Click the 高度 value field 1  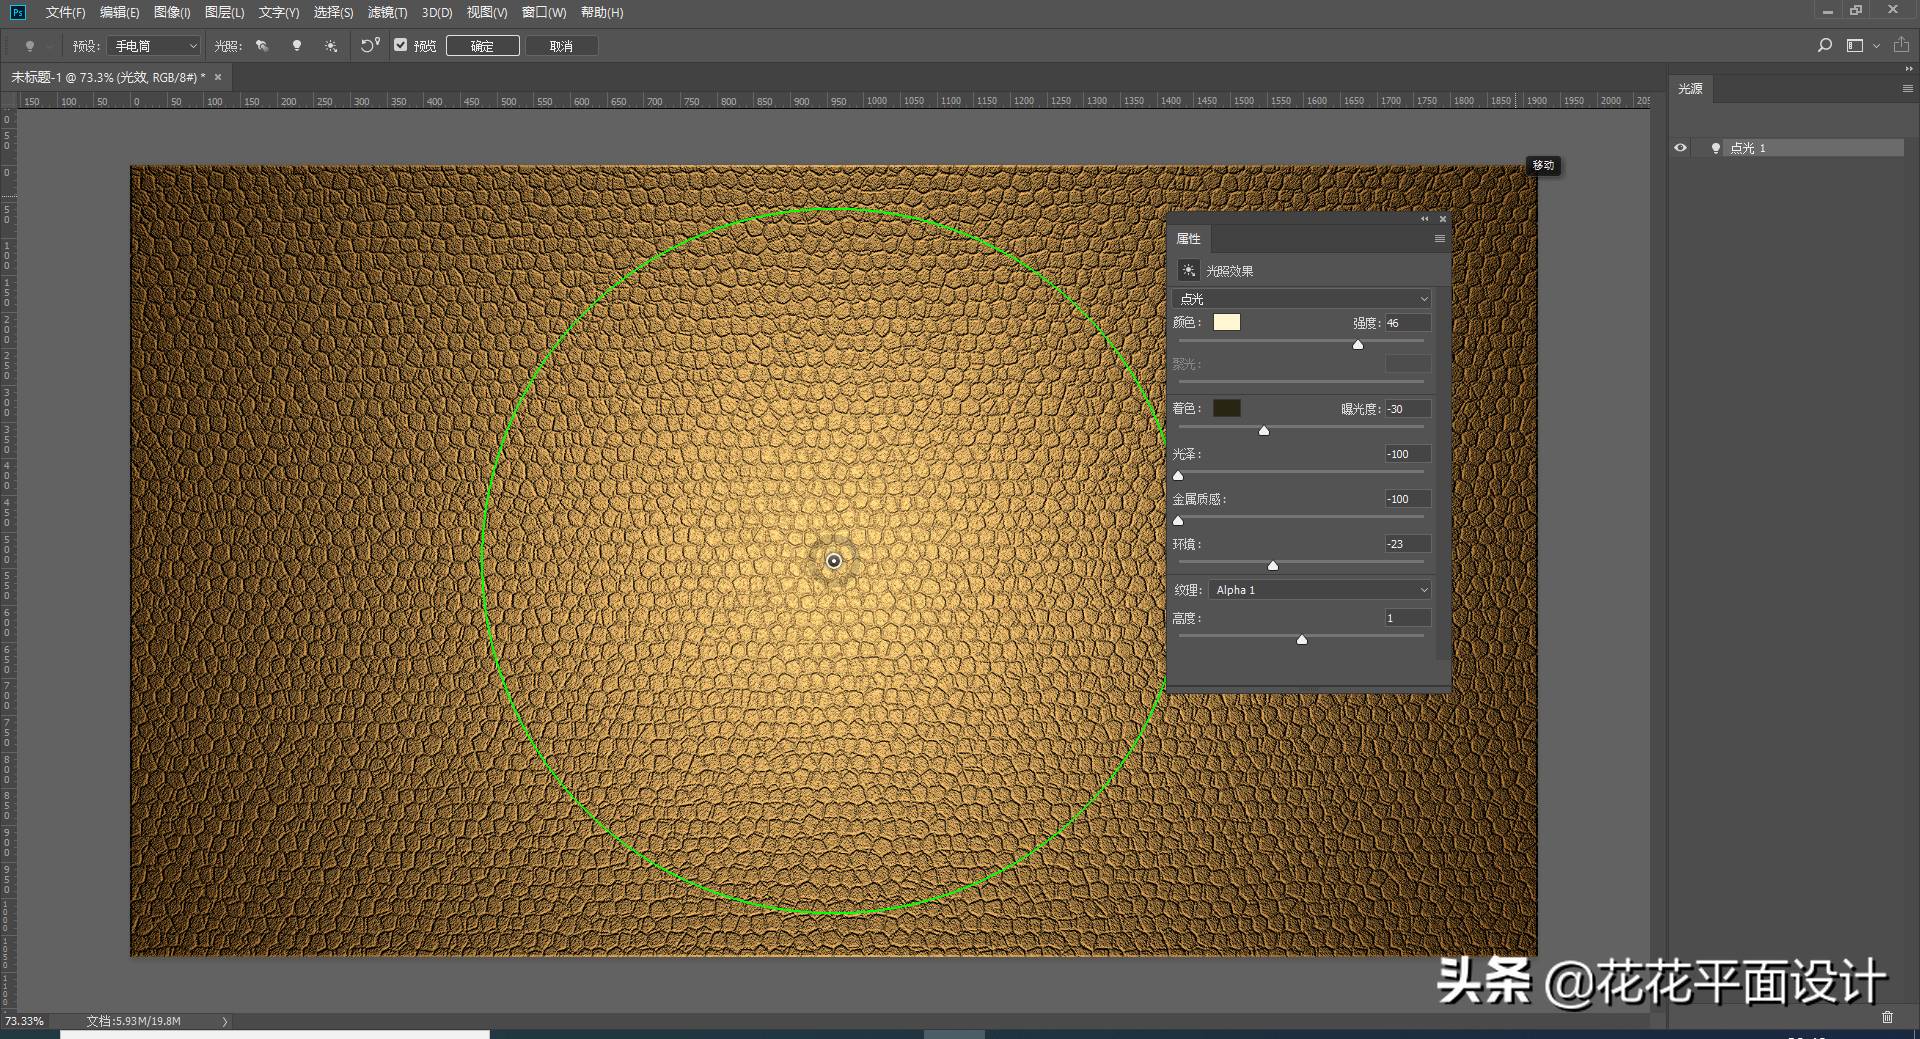click(x=1408, y=618)
